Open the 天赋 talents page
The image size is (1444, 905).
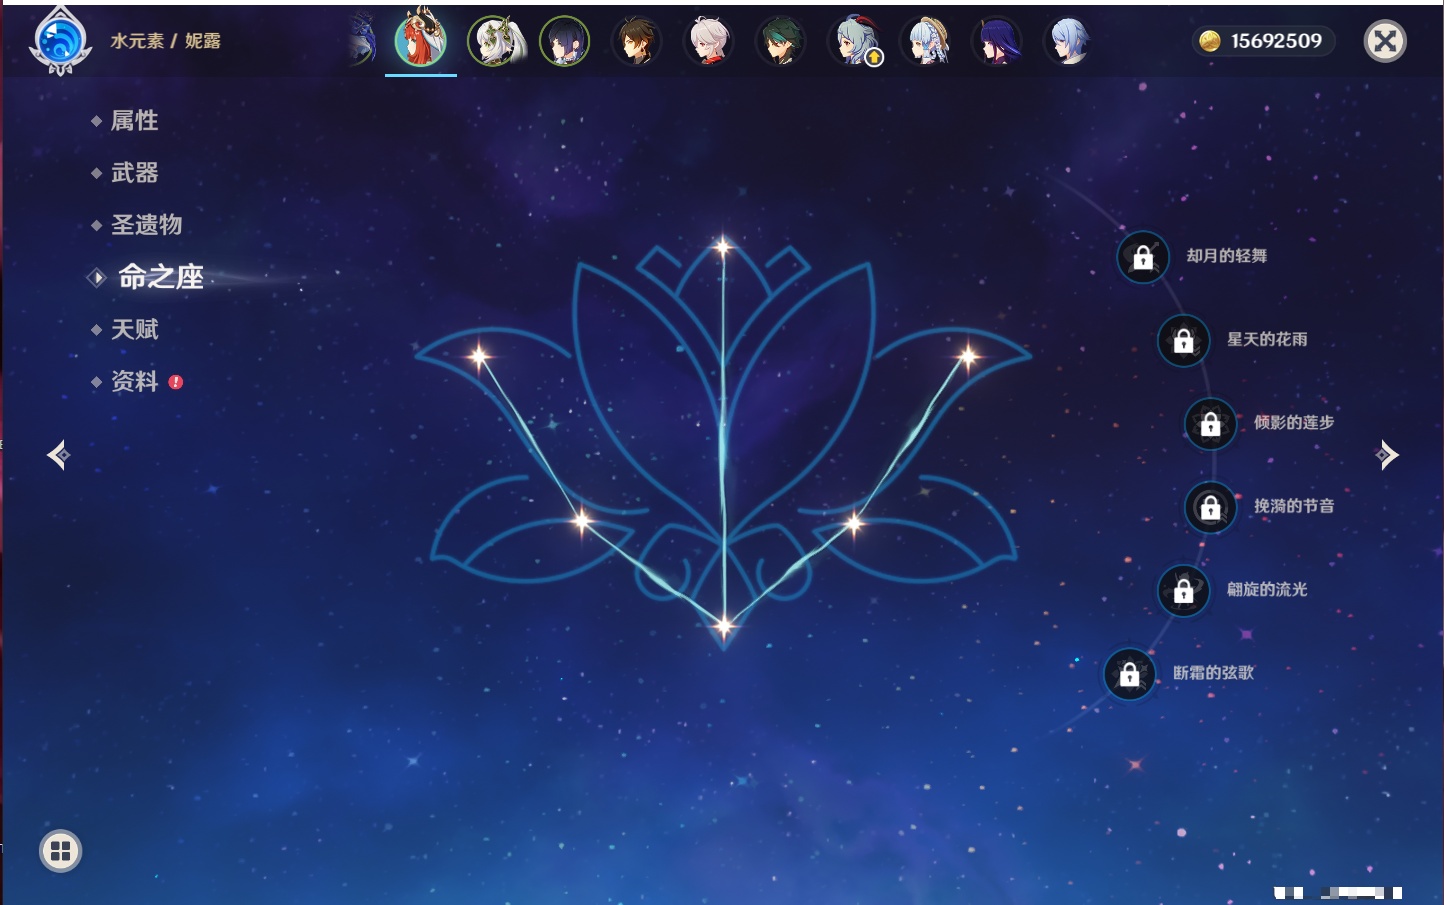click(134, 329)
